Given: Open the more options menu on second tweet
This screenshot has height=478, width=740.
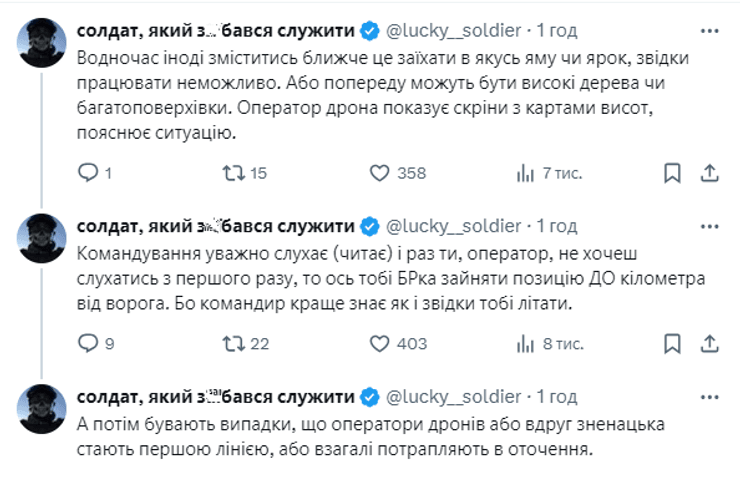Looking at the screenshot, I should pyautogui.click(x=708, y=225).
